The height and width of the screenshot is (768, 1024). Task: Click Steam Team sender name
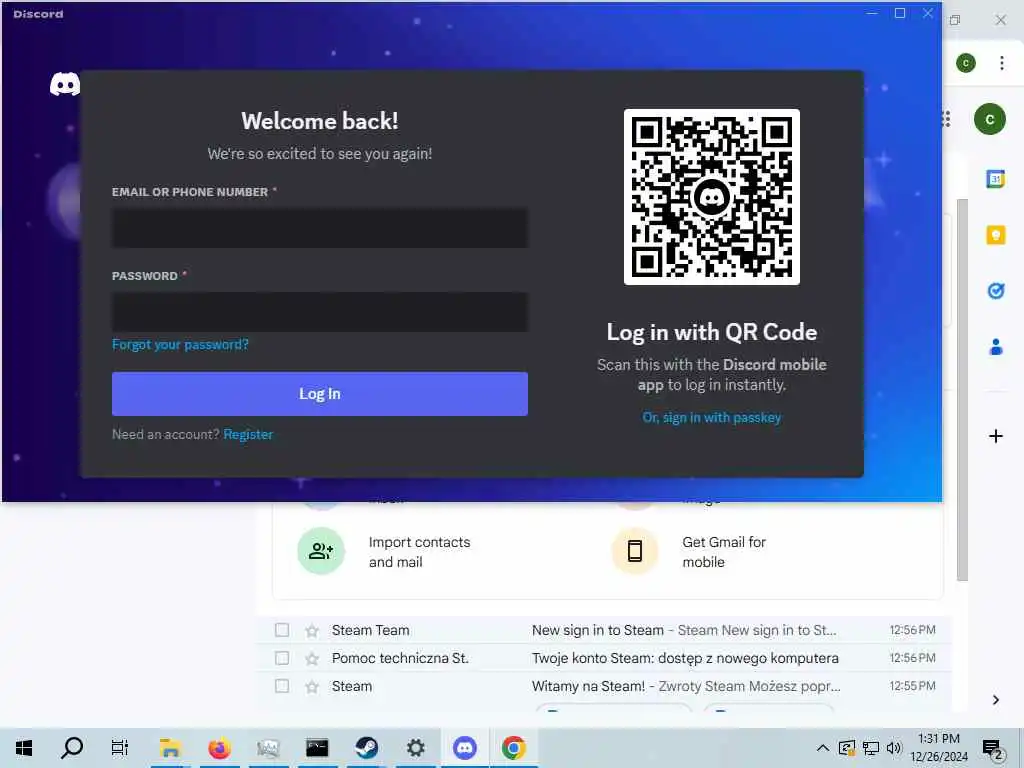tap(370, 630)
